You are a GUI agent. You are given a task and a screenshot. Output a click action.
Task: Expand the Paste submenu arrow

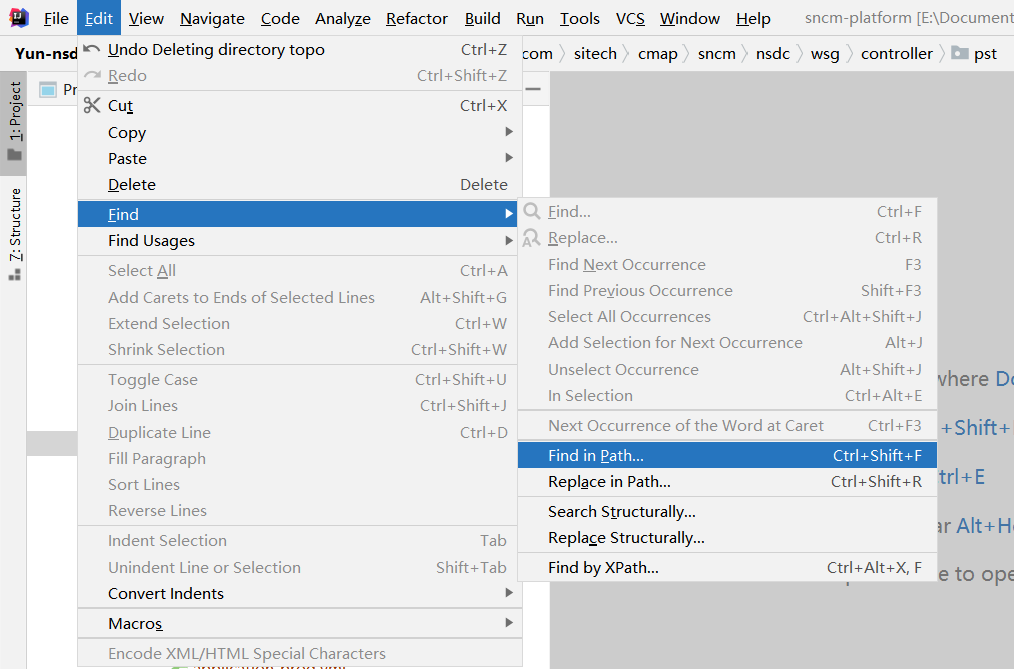[509, 158]
